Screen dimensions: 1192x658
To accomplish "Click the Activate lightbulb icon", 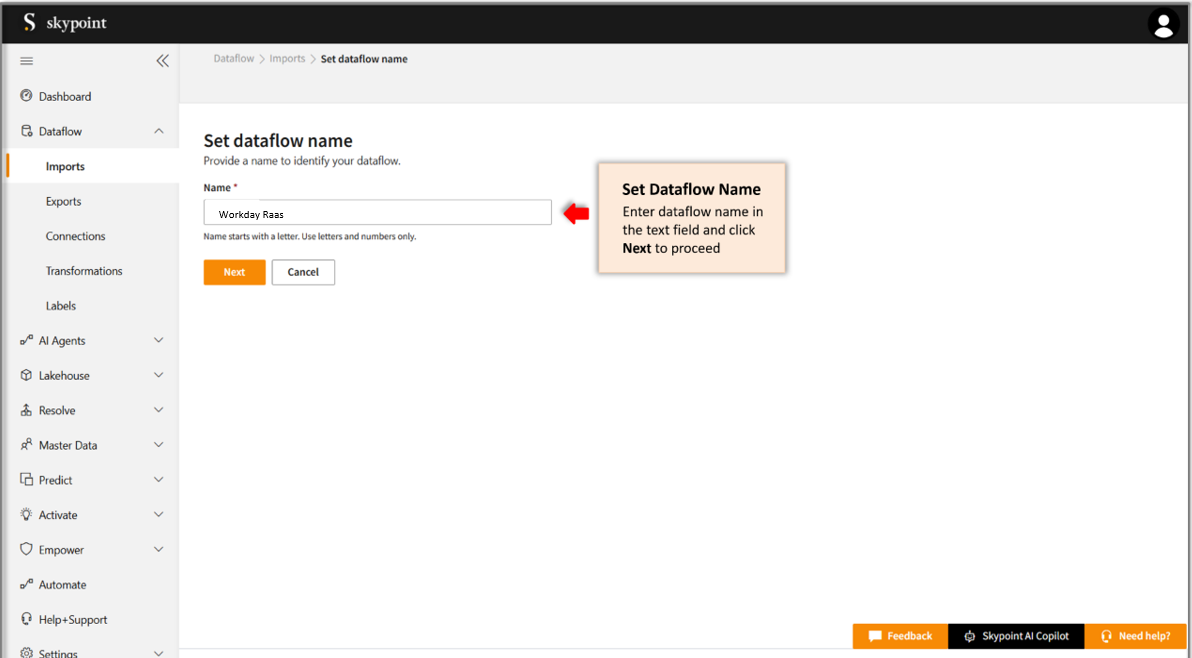I will pos(27,515).
